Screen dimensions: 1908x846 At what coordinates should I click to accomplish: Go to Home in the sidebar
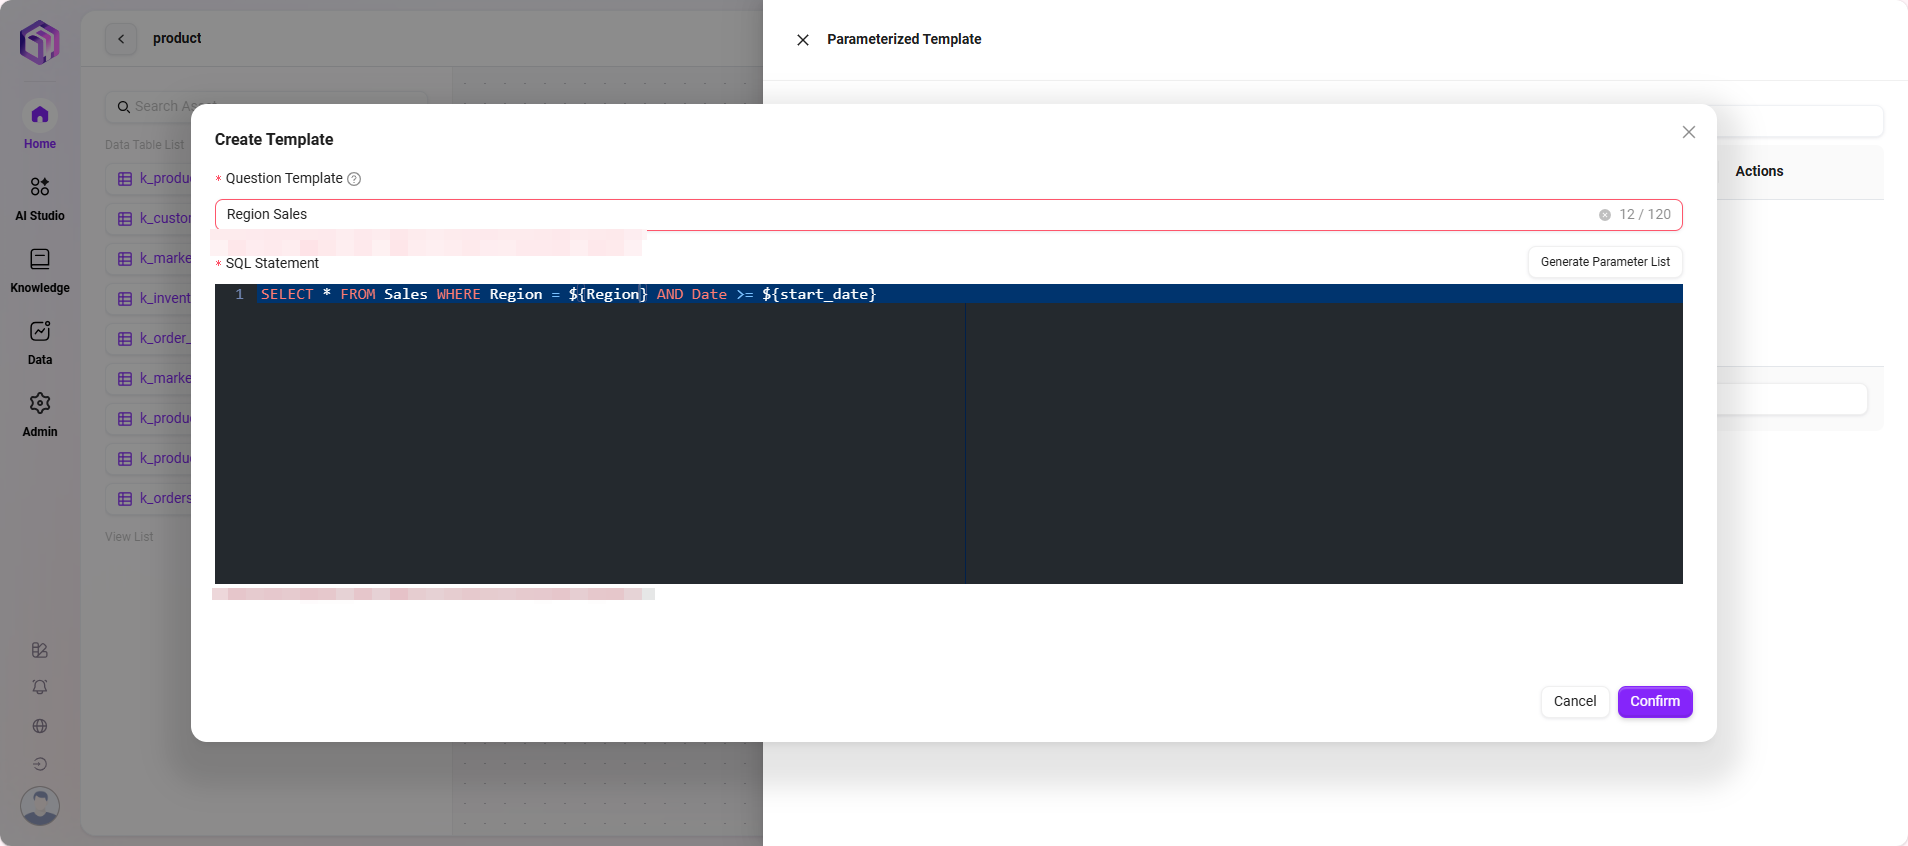point(40,126)
